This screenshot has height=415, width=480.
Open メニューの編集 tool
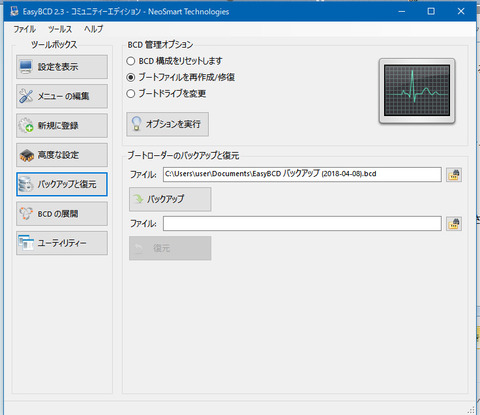(x=62, y=96)
